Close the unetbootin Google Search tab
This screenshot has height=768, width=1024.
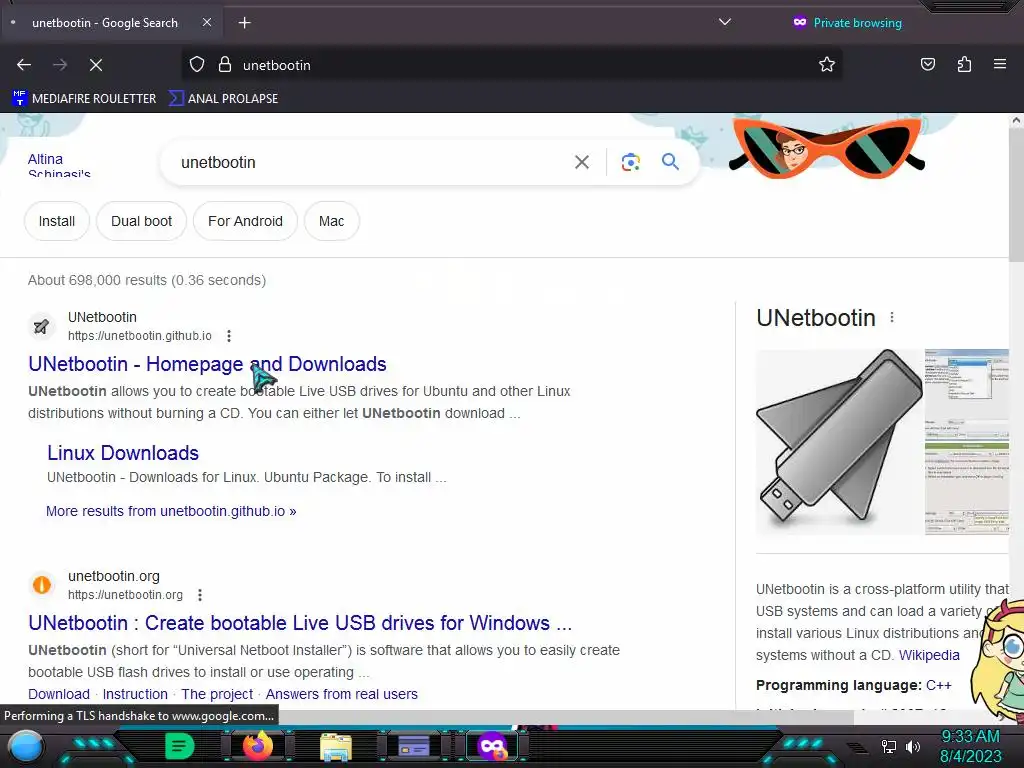pyautogui.click(x=206, y=22)
